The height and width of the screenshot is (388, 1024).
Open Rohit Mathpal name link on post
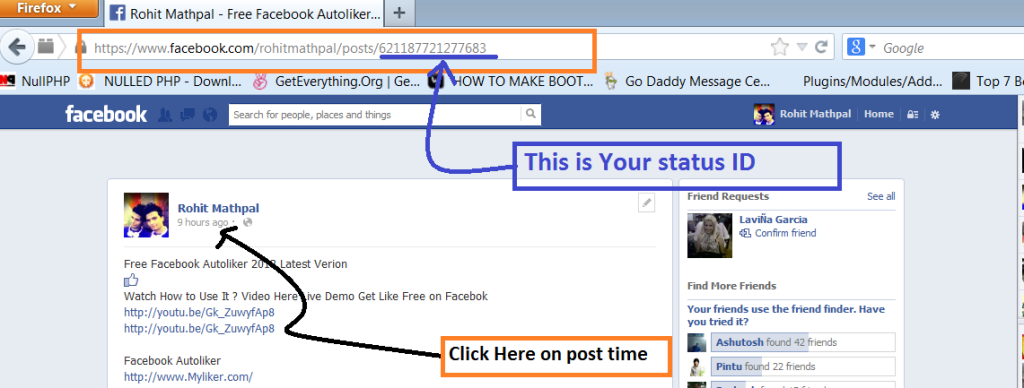pyautogui.click(x=218, y=208)
